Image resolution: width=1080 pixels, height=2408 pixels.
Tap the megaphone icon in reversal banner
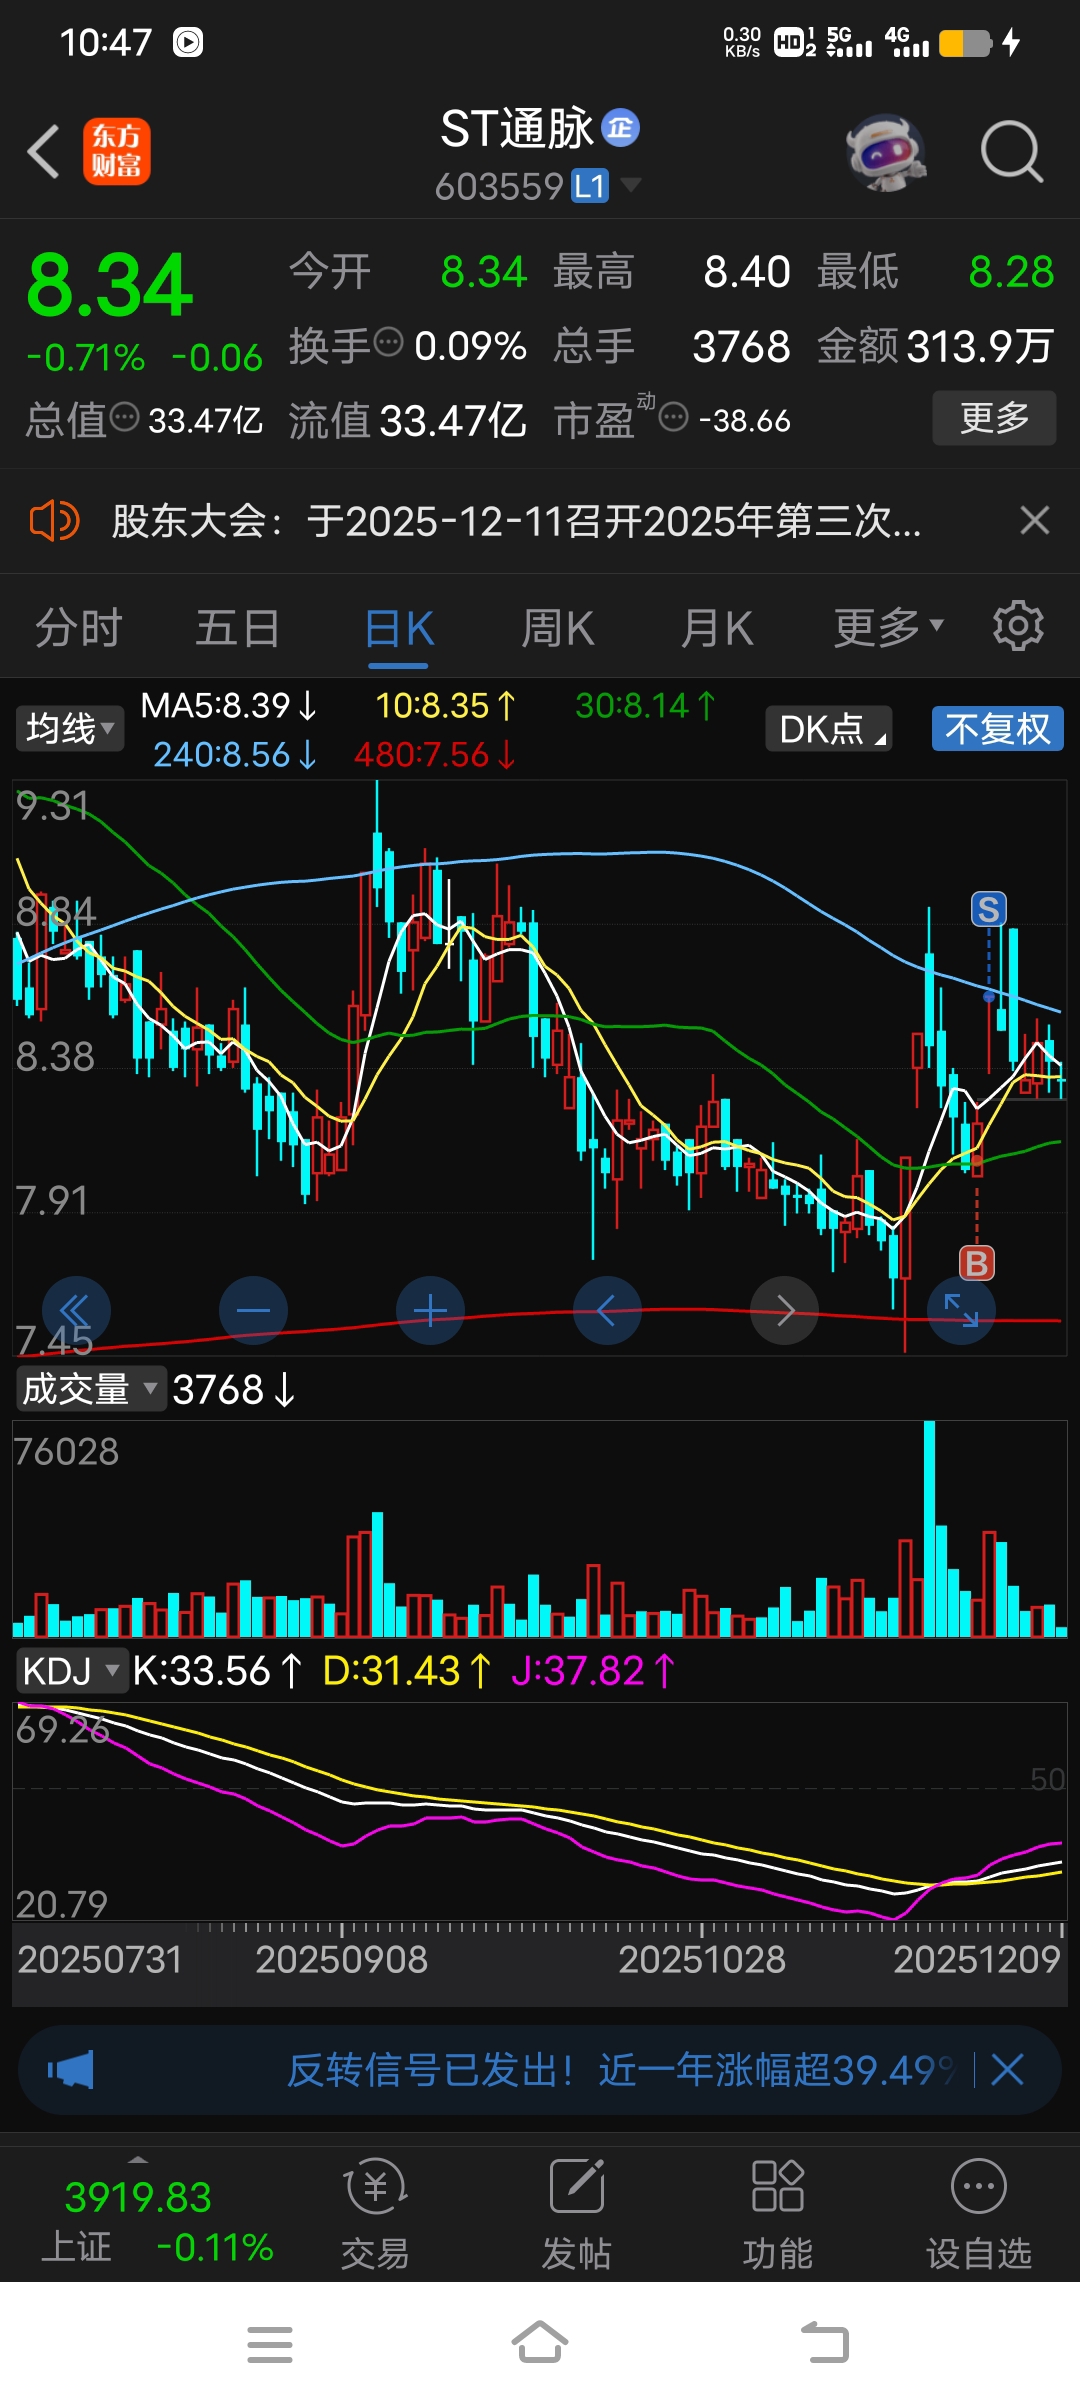click(71, 2069)
